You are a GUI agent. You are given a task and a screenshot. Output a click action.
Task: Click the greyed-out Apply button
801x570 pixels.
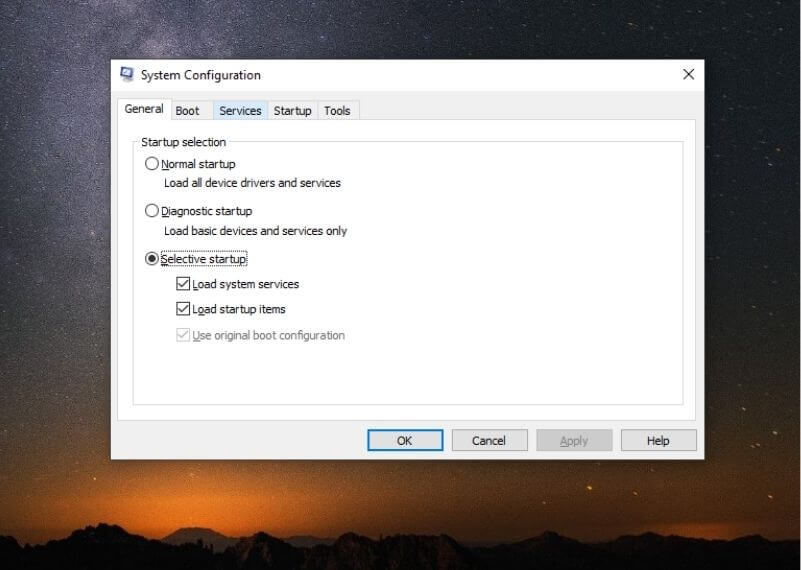pos(574,440)
